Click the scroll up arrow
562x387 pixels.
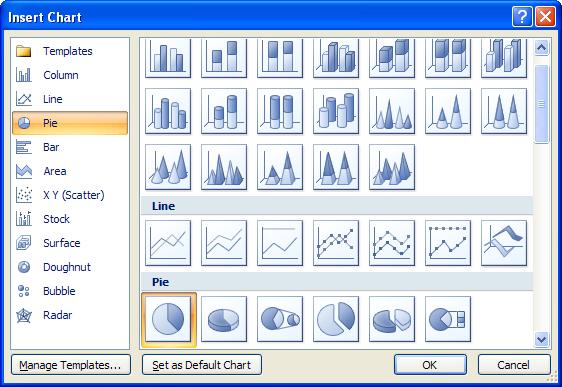[x=541, y=47]
